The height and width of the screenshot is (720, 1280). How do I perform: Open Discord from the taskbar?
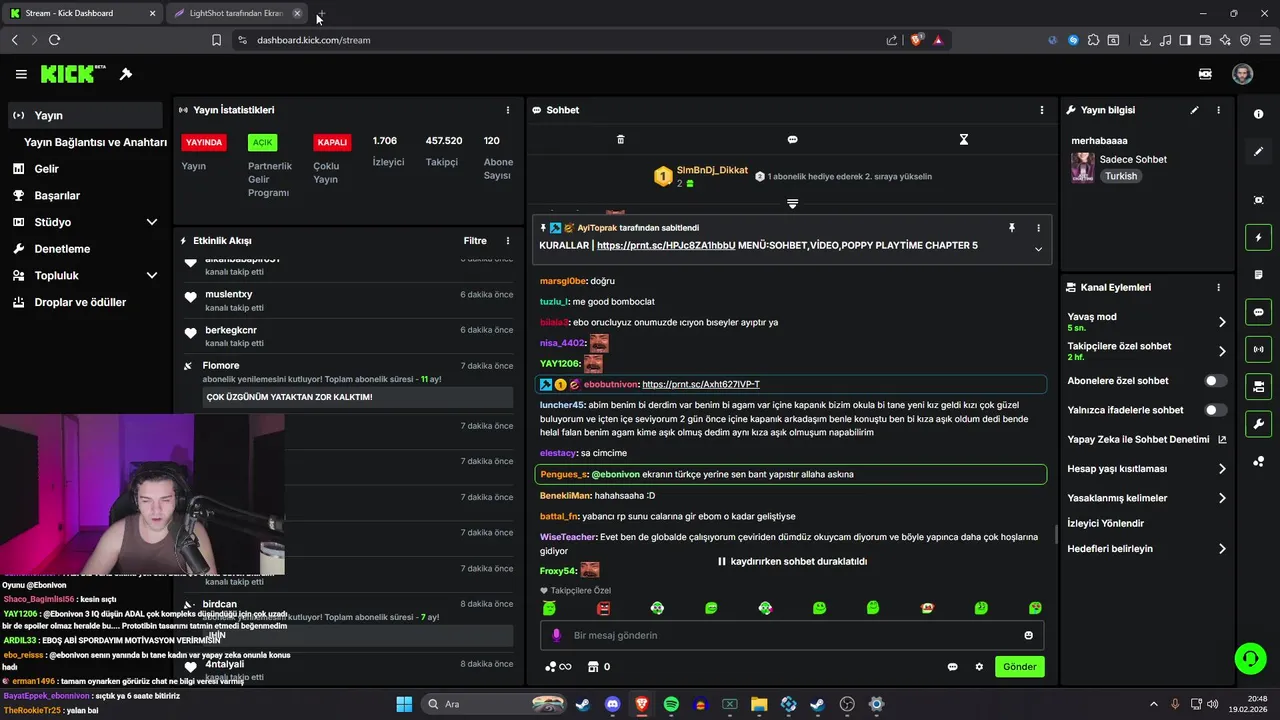[612, 704]
